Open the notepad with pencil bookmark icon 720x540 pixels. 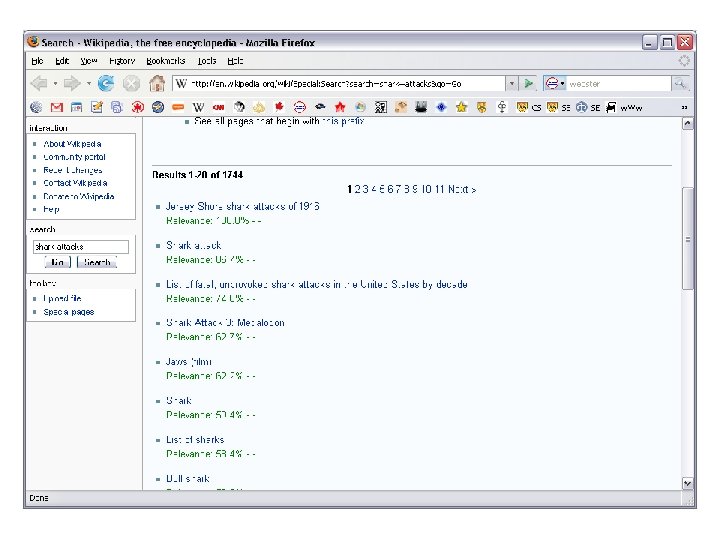pos(96,107)
